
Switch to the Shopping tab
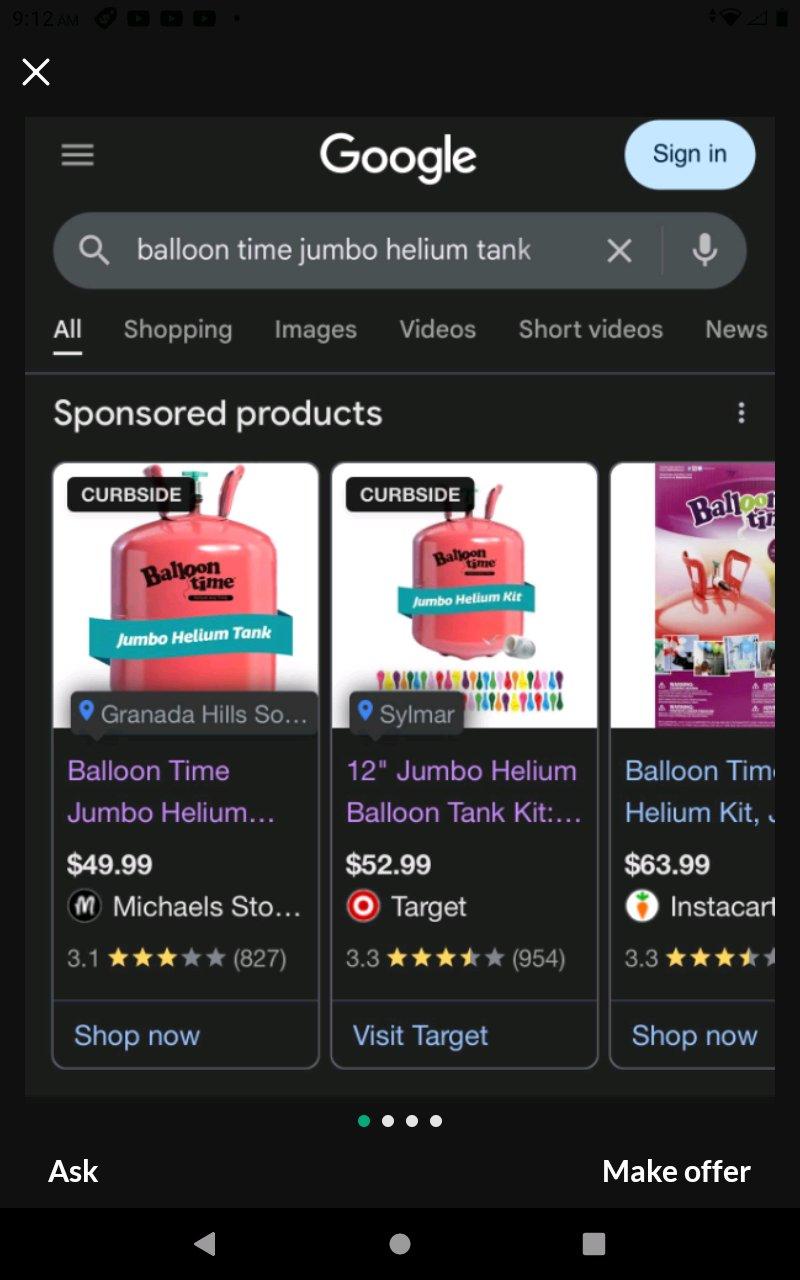(177, 329)
